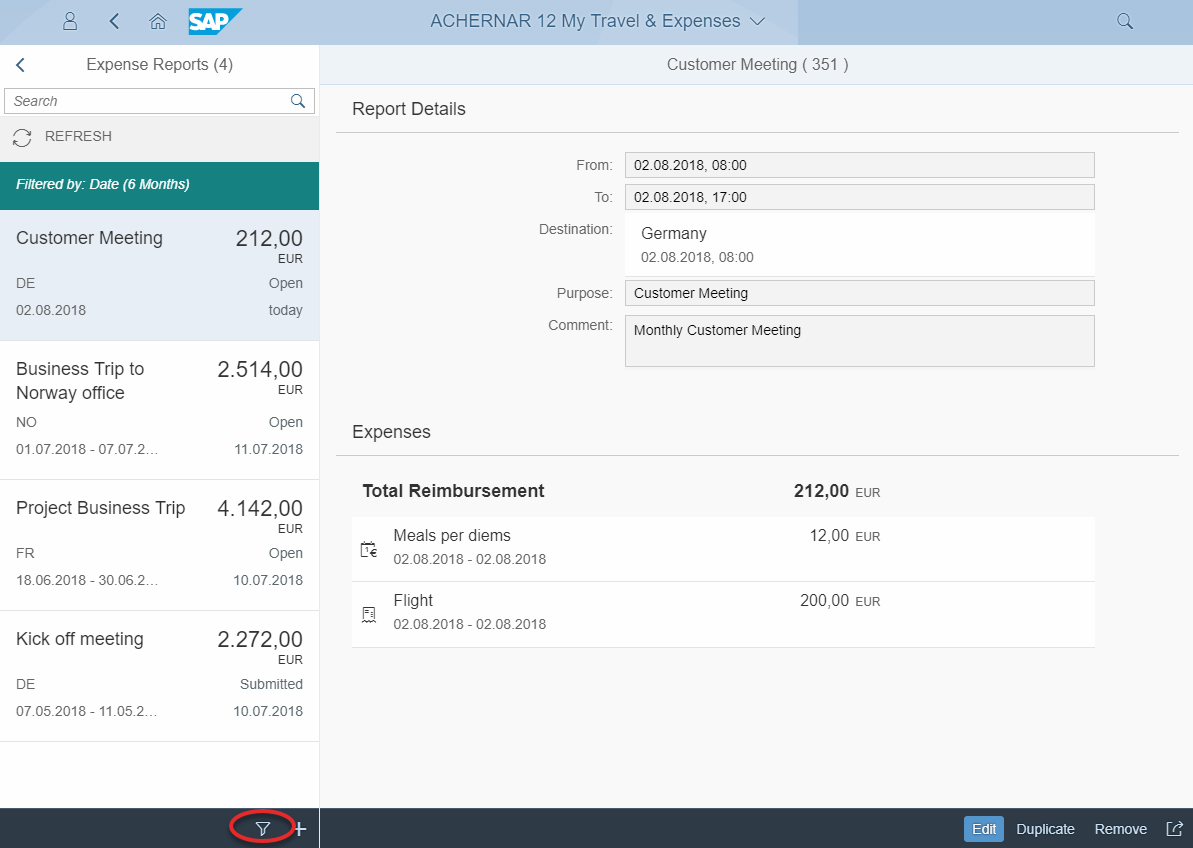
Task: Click the Edit button
Action: pyautogui.click(x=984, y=829)
